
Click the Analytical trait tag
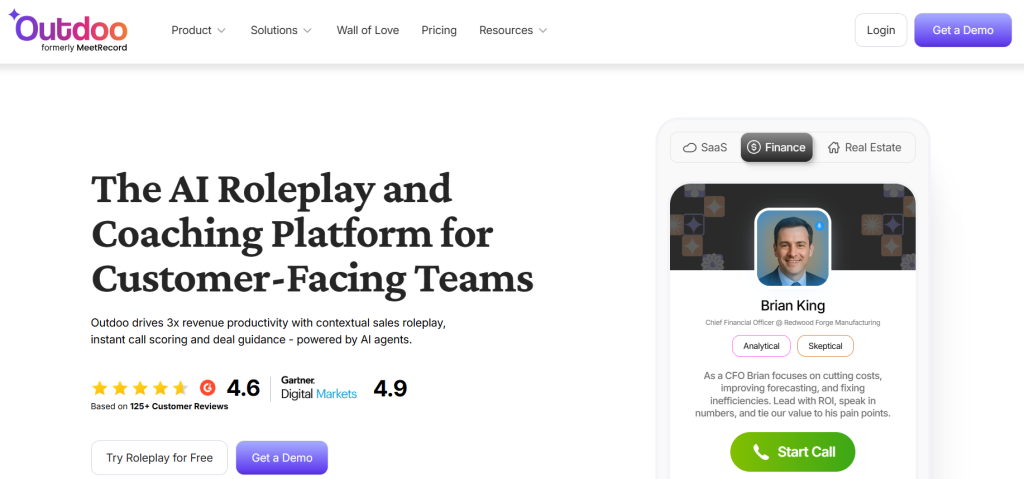pos(761,346)
